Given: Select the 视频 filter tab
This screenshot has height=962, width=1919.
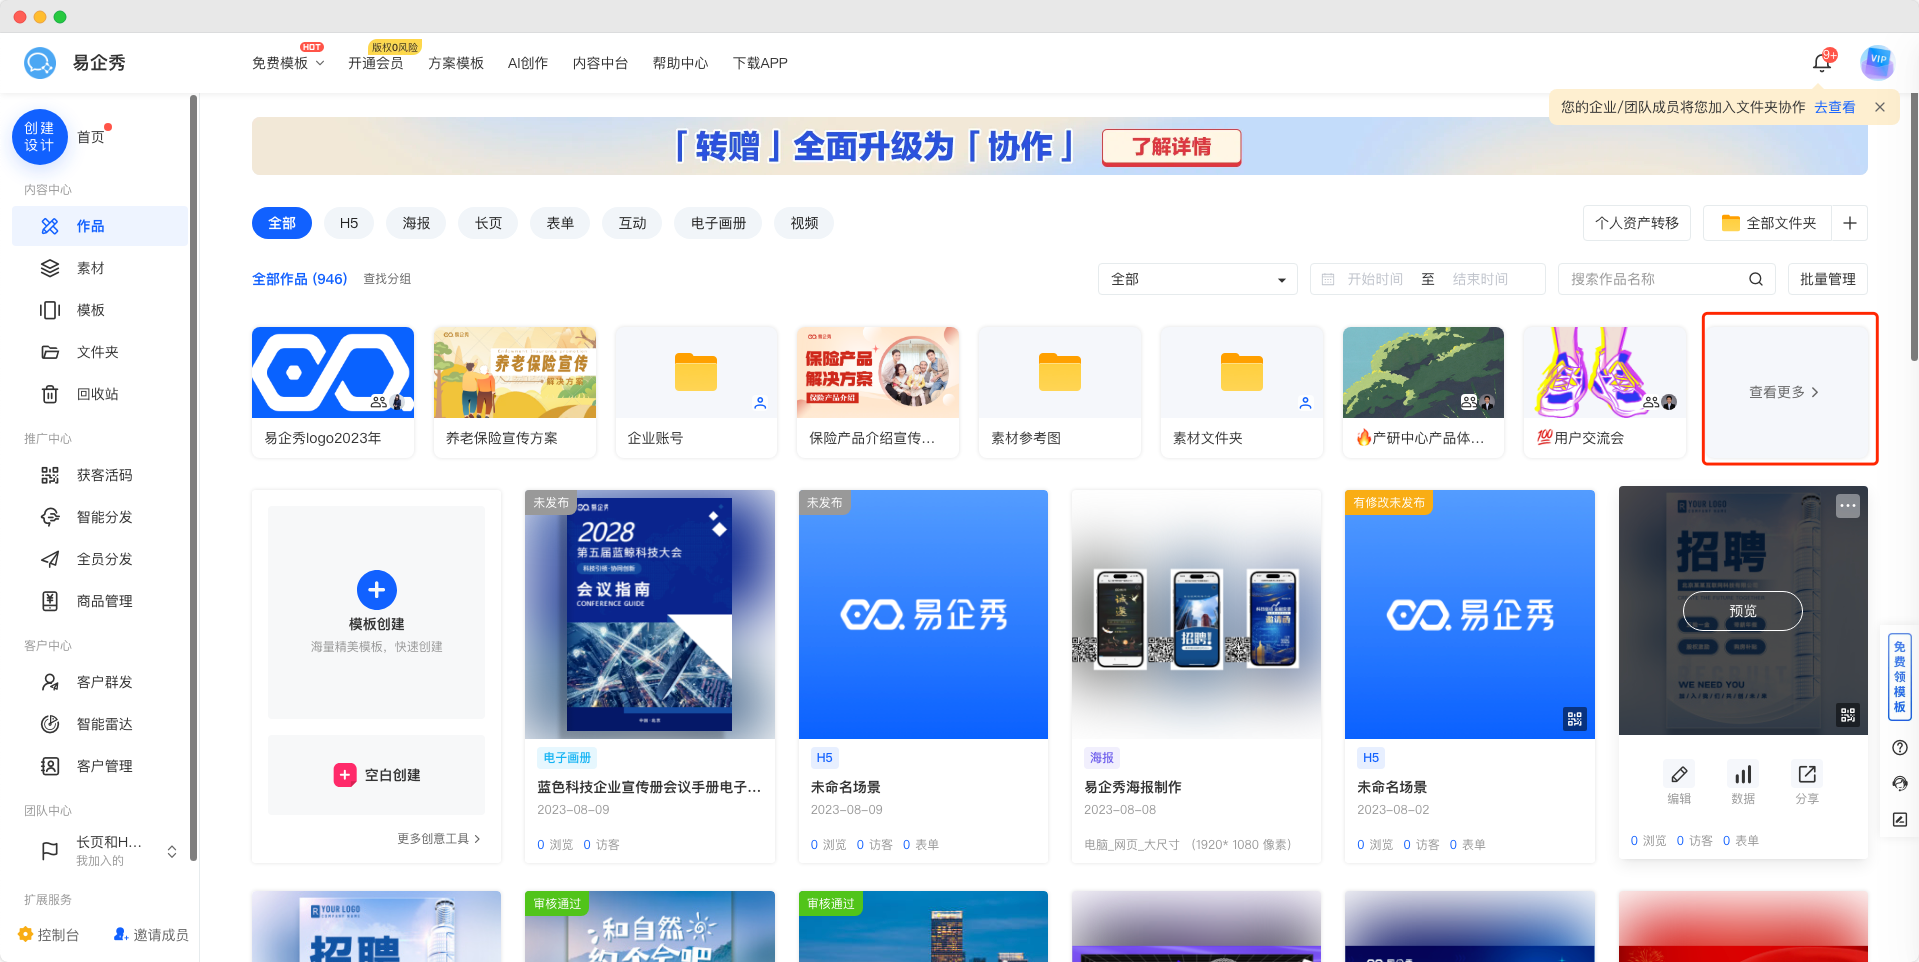Looking at the screenshot, I should coord(804,223).
